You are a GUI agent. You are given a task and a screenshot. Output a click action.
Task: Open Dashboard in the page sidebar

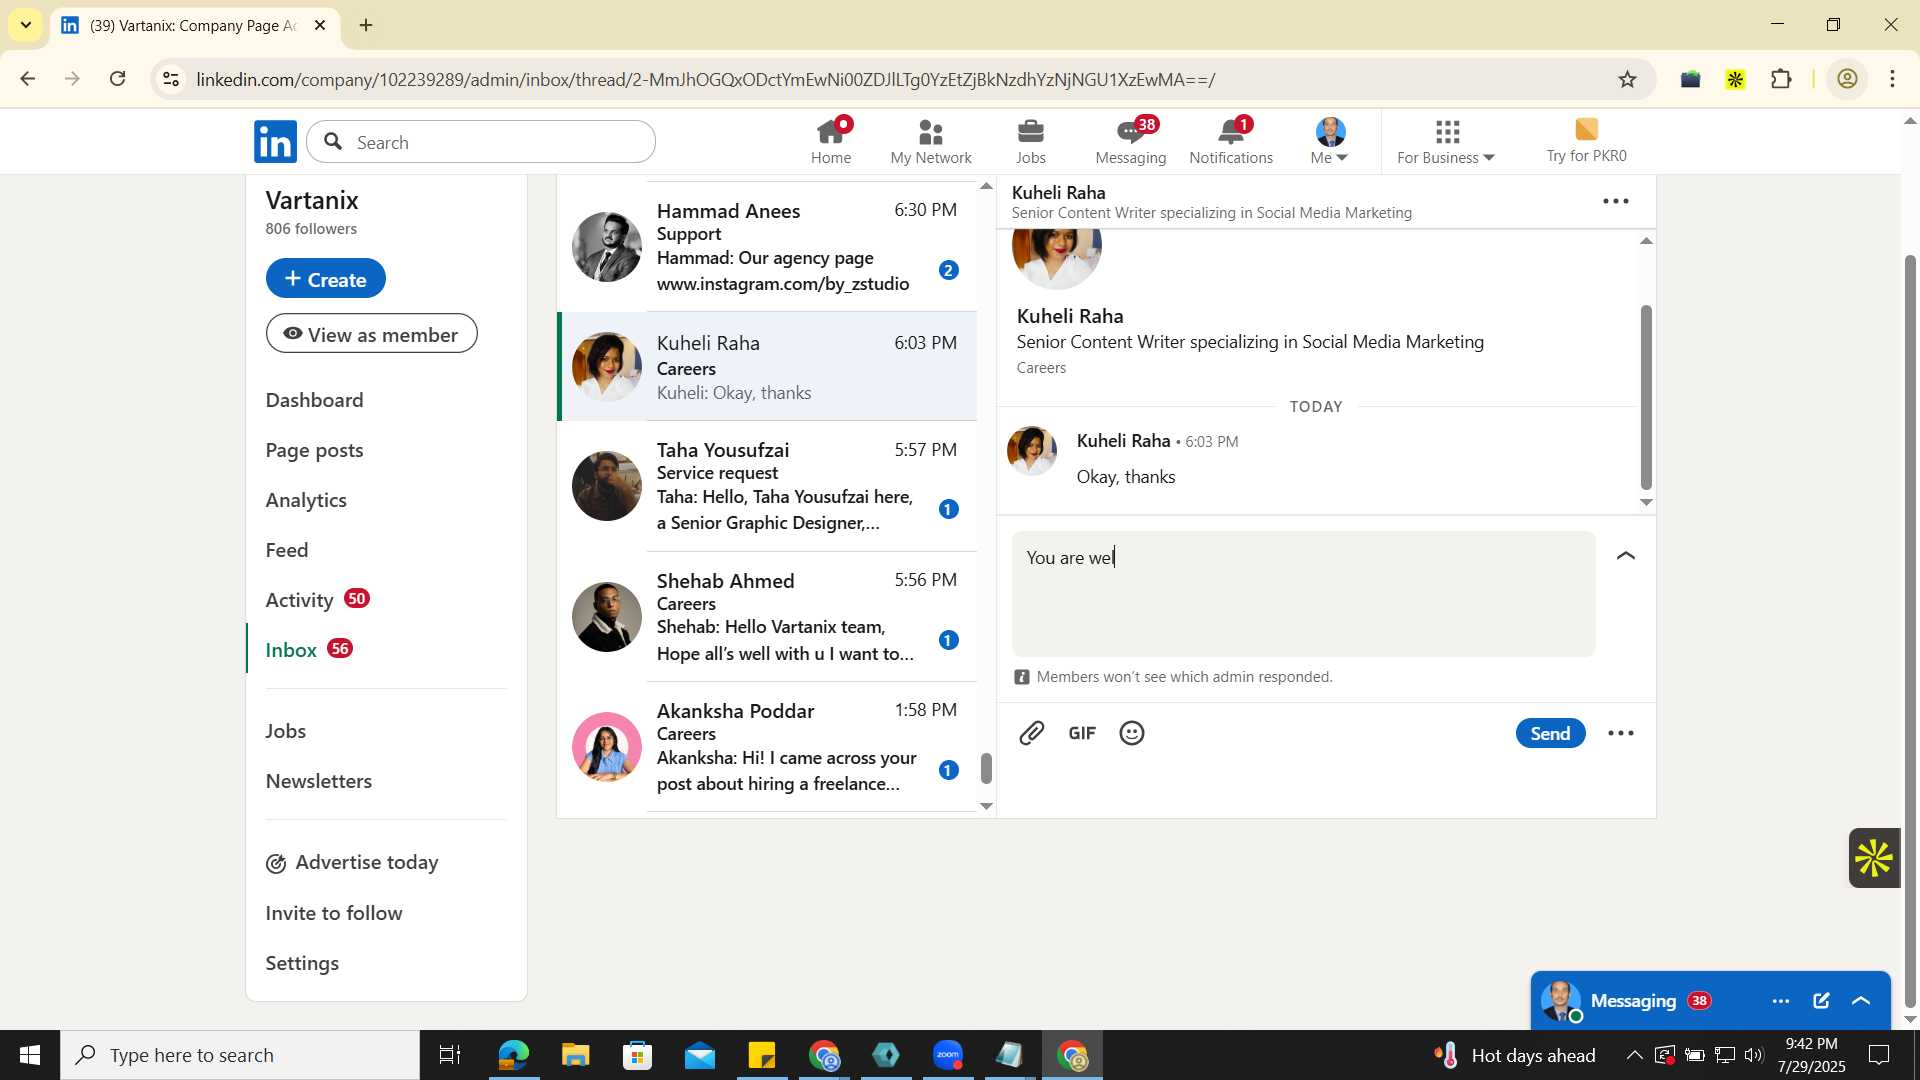point(314,400)
